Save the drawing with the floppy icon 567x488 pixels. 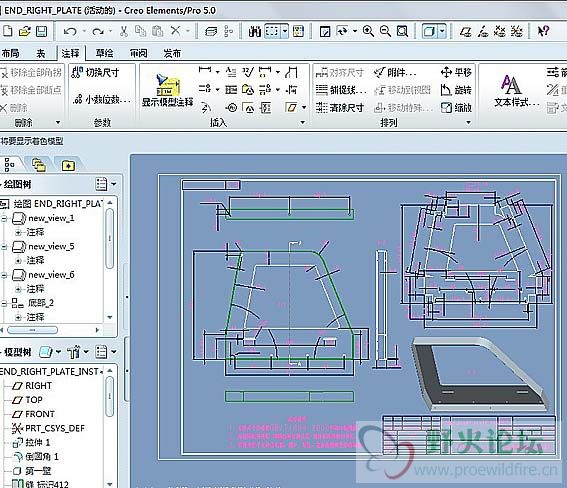[x=42, y=31]
